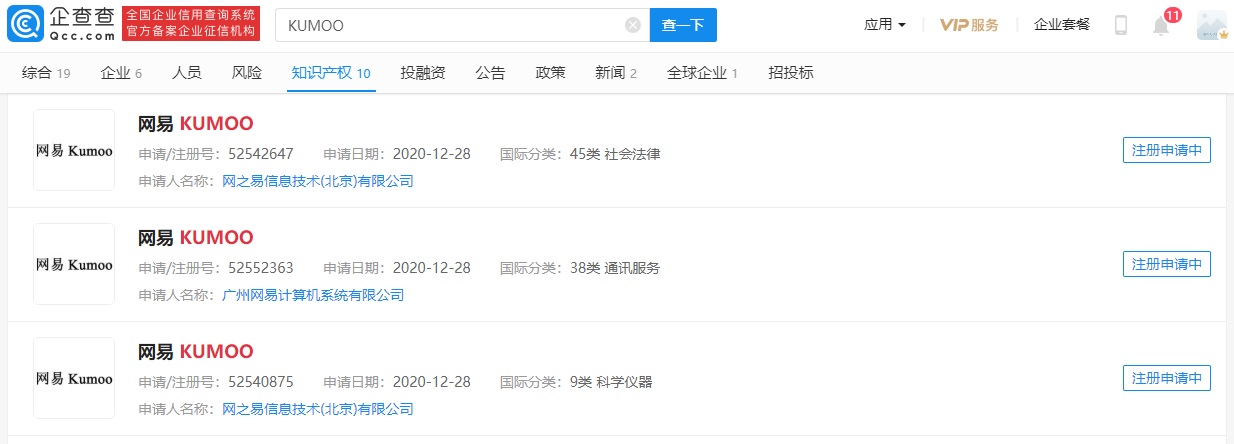Screen dimensions: 1234x444
Task: Select registration number 52540875 text
Action: point(261,382)
